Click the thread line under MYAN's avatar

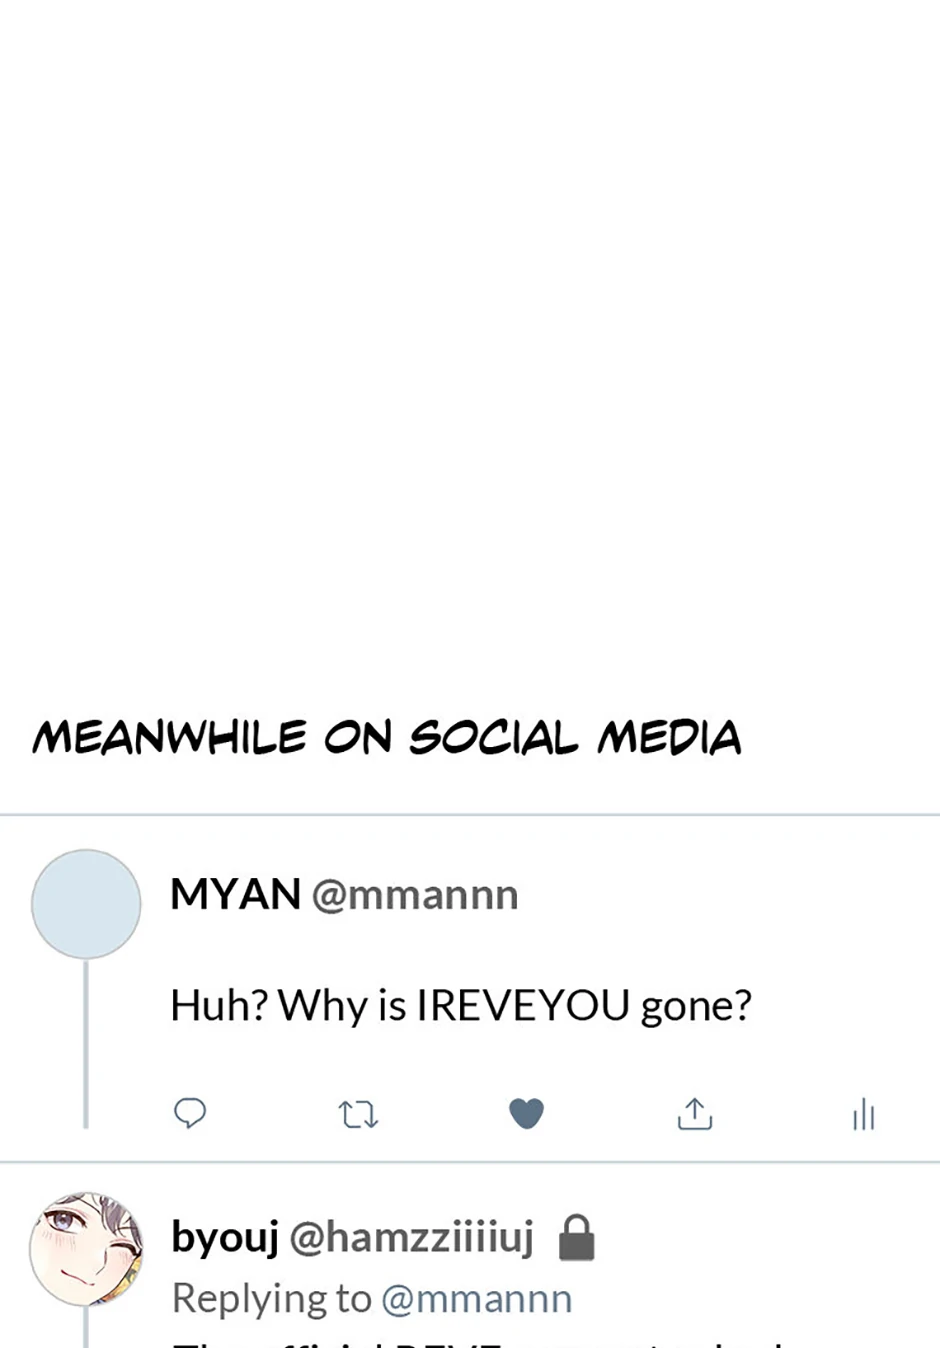coord(86,1045)
